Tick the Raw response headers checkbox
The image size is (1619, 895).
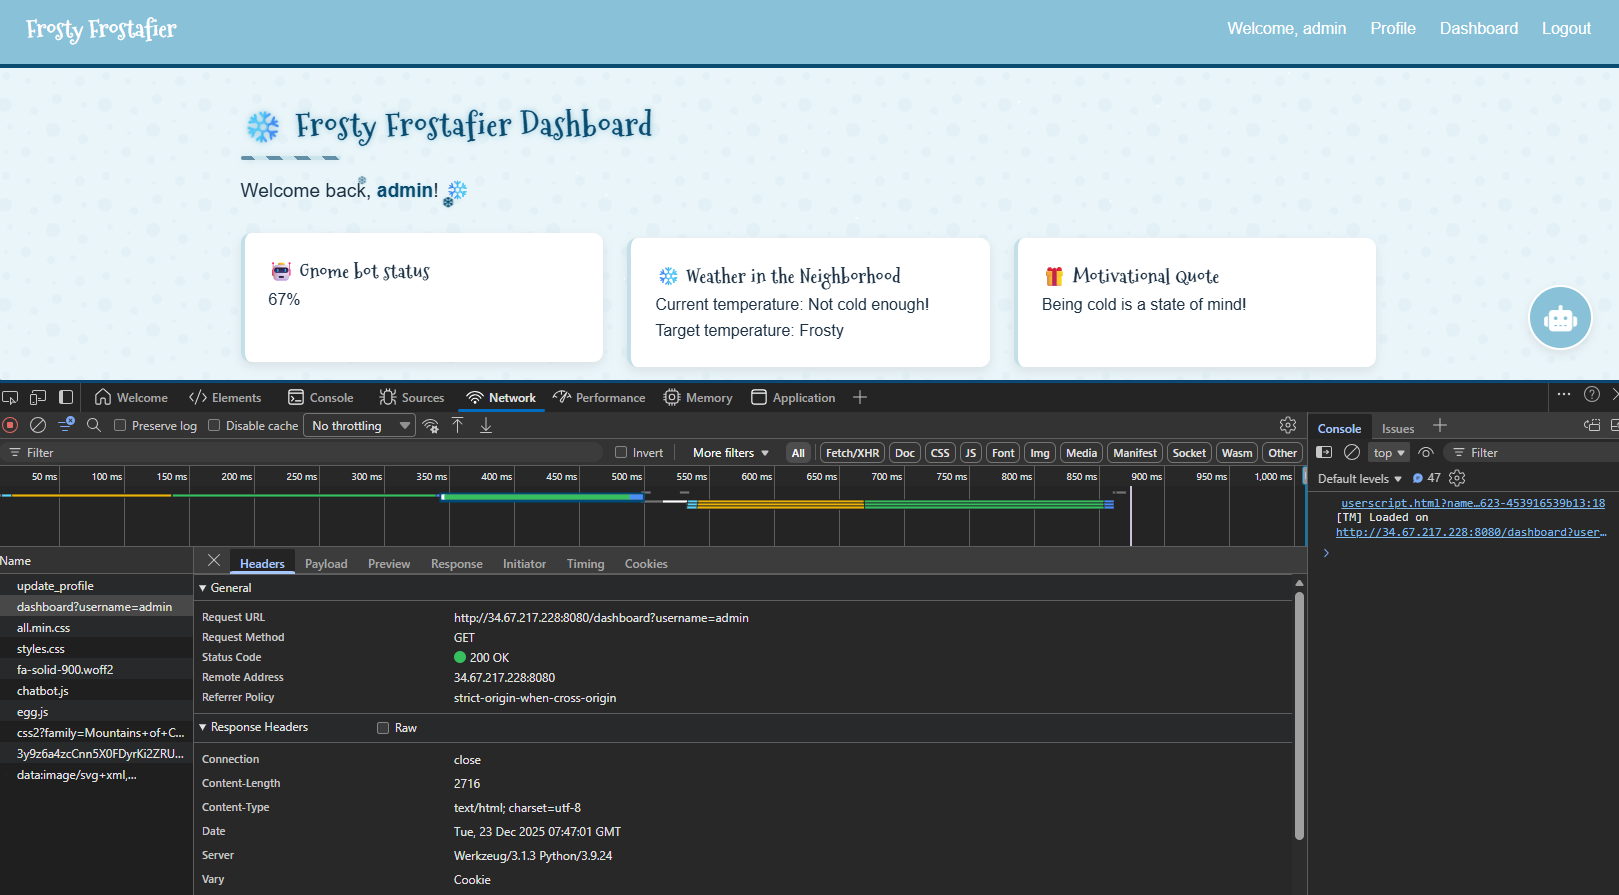383,728
